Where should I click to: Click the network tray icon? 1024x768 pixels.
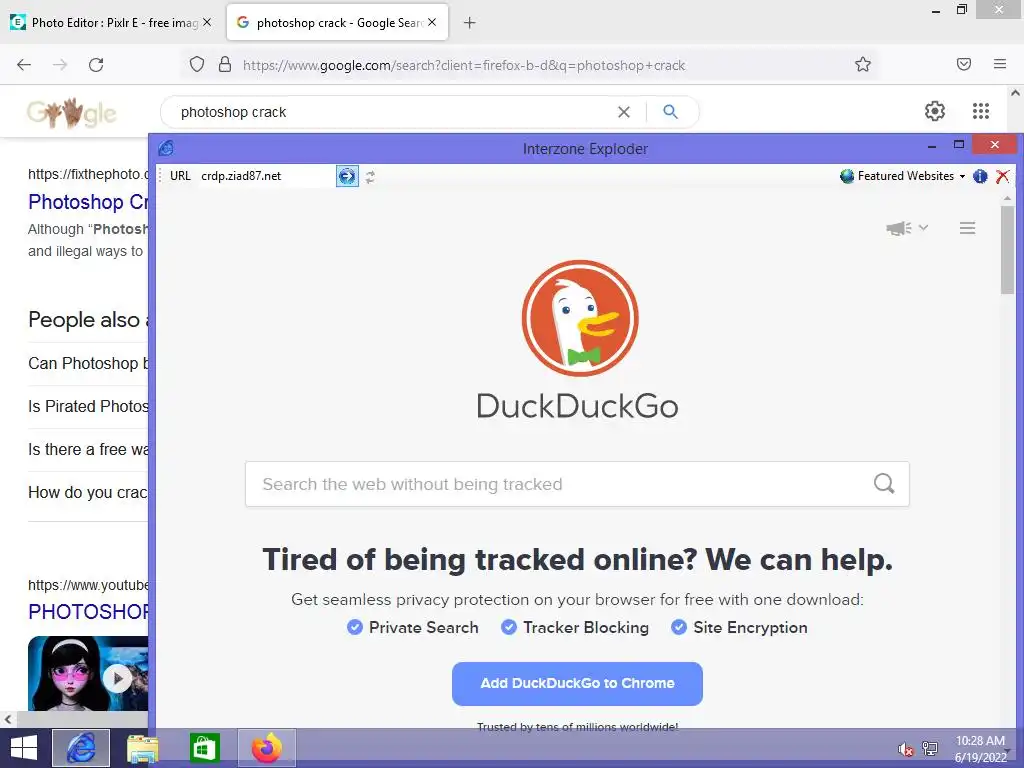pyautogui.click(x=929, y=749)
